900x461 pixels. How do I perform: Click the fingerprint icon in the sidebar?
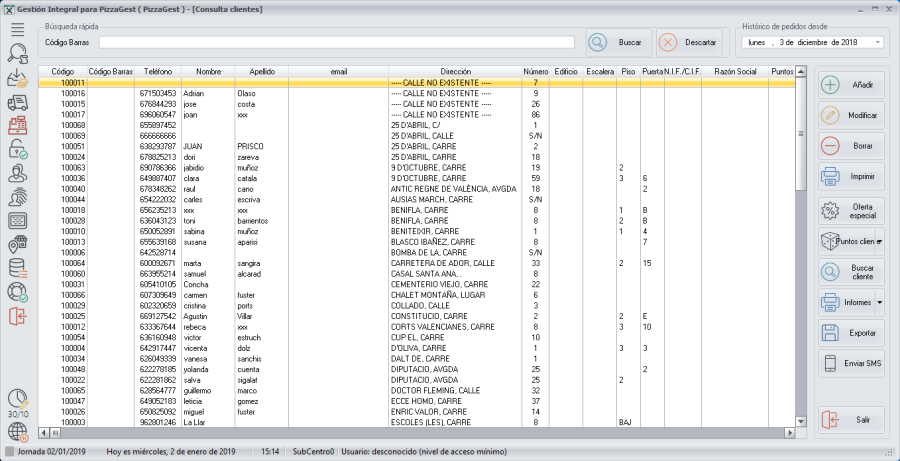pos(17,197)
